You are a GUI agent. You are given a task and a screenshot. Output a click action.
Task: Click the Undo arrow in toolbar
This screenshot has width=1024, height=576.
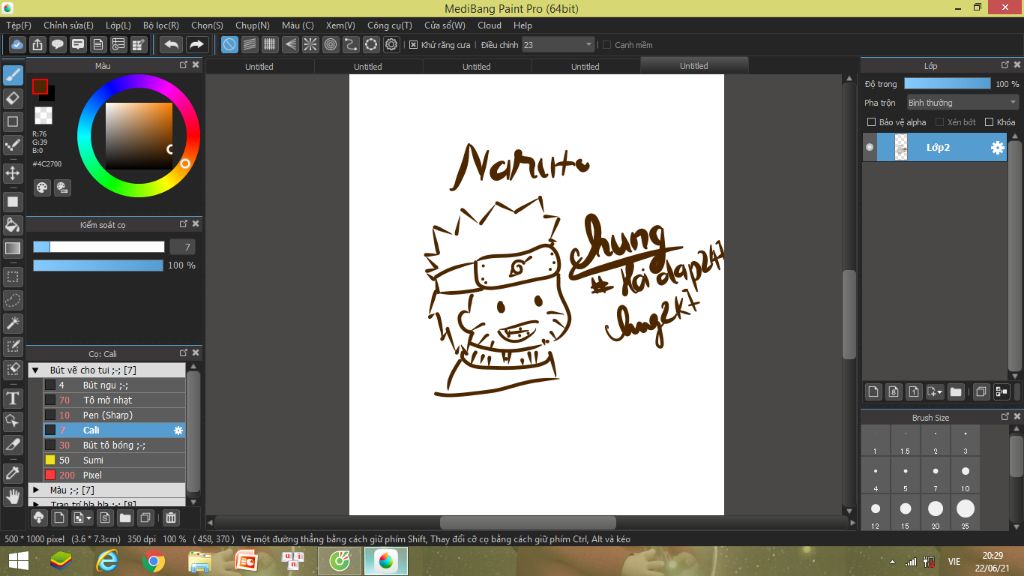172,44
